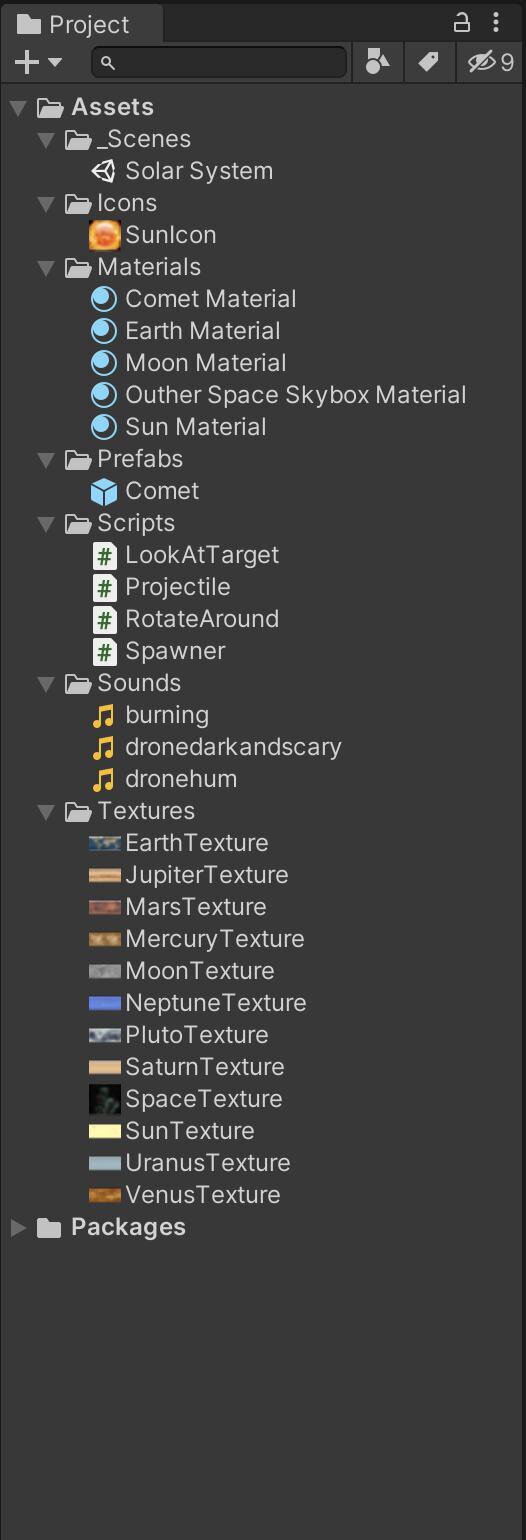Image resolution: width=526 pixels, height=1540 pixels.
Task: Select the Solar System scene icon
Action: click(x=104, y=171)
